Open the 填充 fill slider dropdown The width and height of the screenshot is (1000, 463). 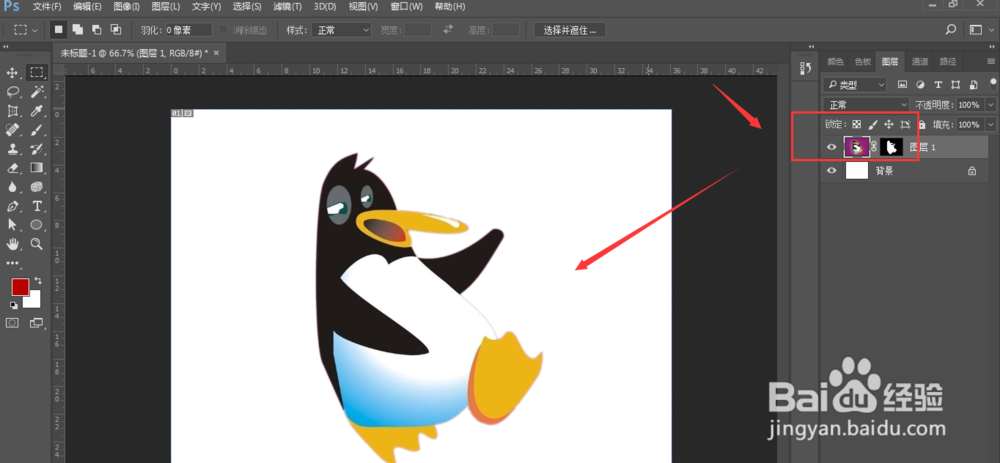[990, 124]
